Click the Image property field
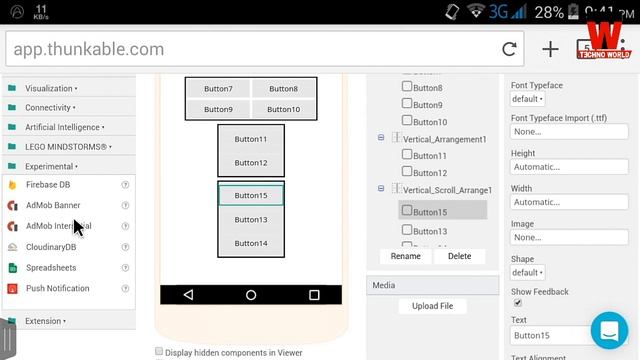This screenshot has height=360, width=640. coord(569,238)
